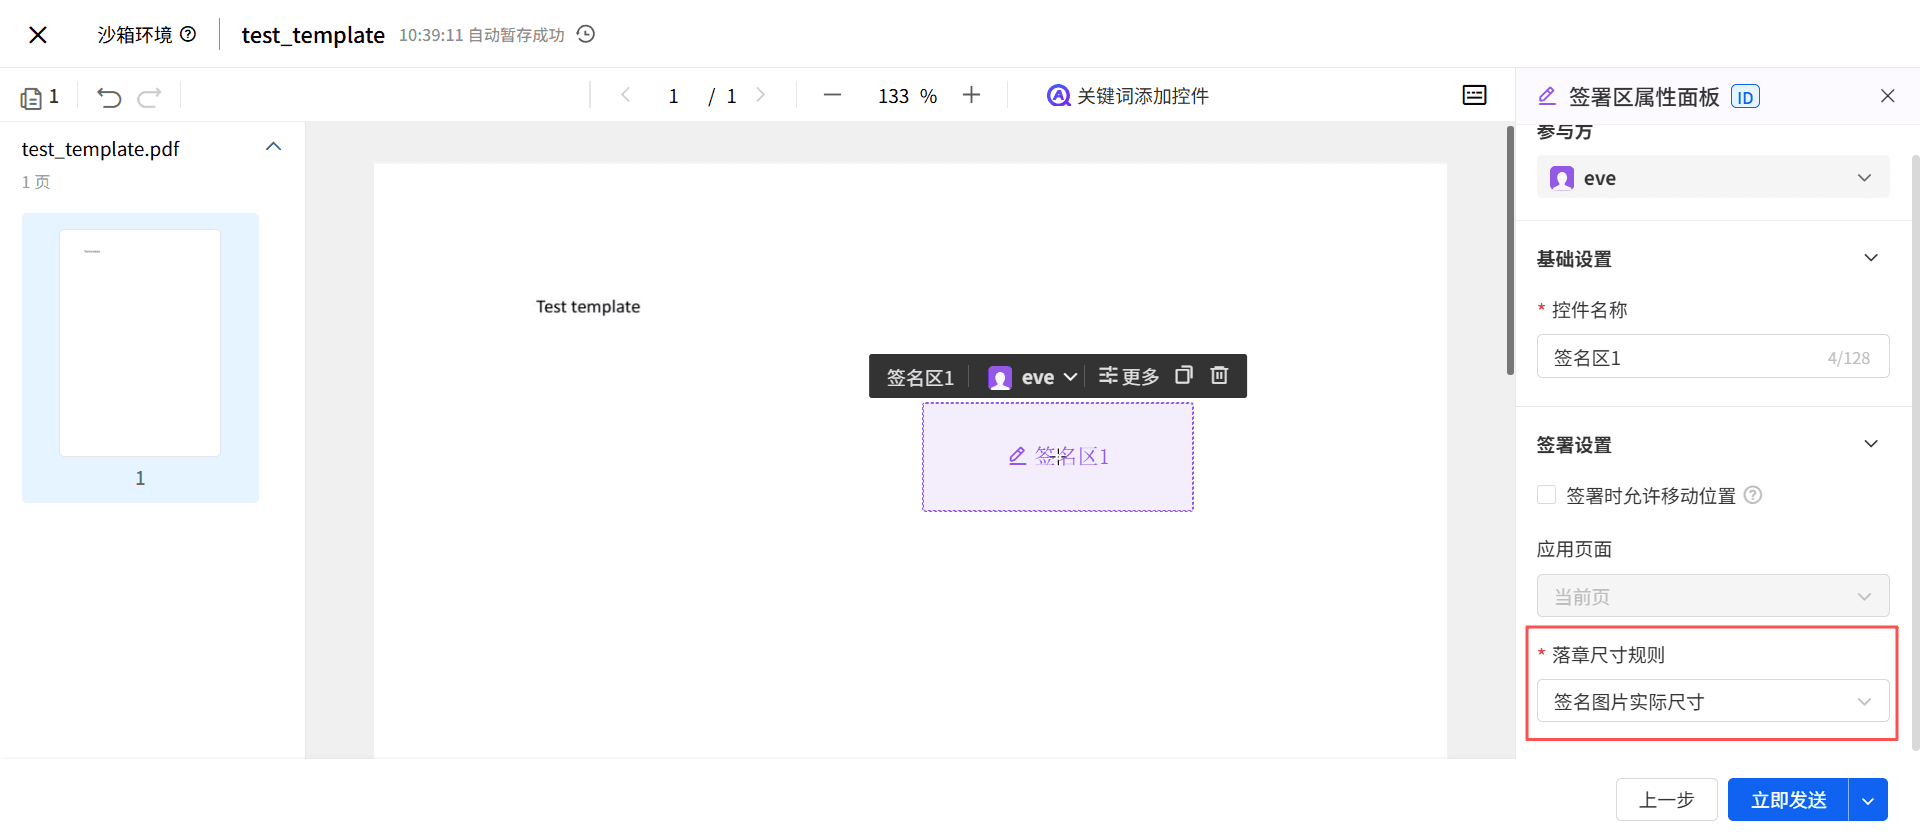1920x839 pixels.
Task: Open 更多 menu on the signature toolbar
Action: [x=1129, y=376]
